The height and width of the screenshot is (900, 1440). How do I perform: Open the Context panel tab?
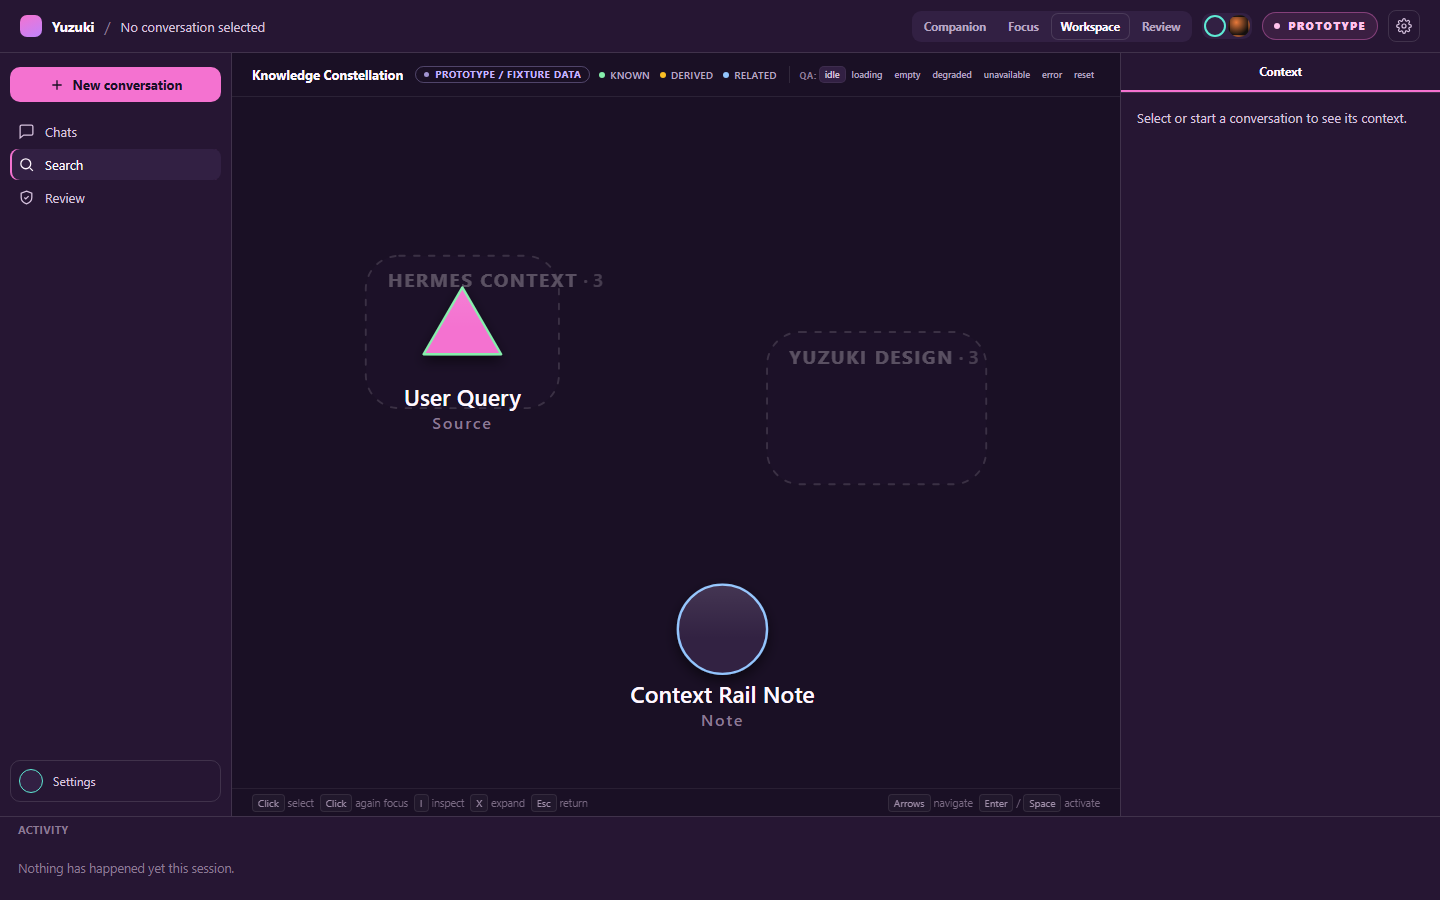(1280, 72)
